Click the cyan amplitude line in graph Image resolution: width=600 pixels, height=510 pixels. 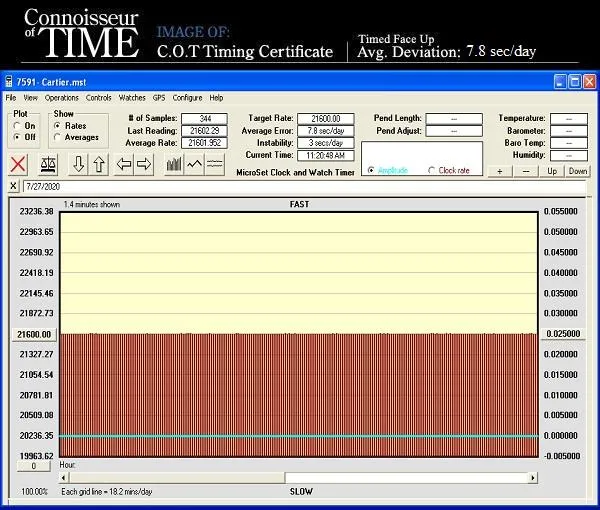pos(298,436)
